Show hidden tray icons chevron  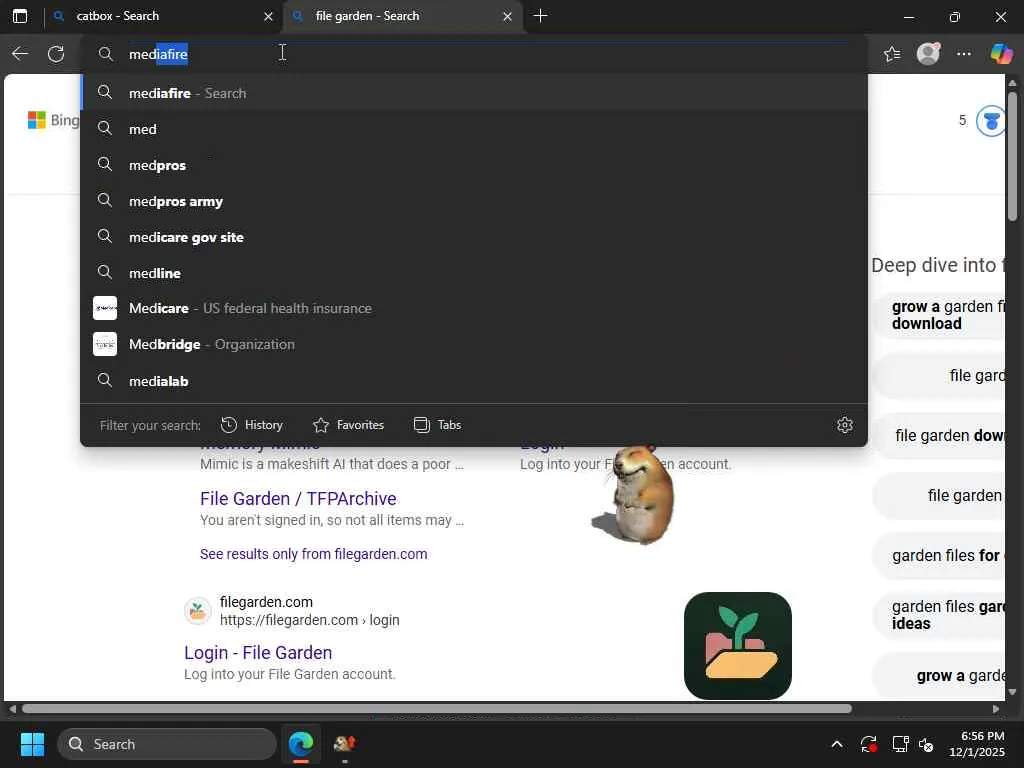[837, 744]
